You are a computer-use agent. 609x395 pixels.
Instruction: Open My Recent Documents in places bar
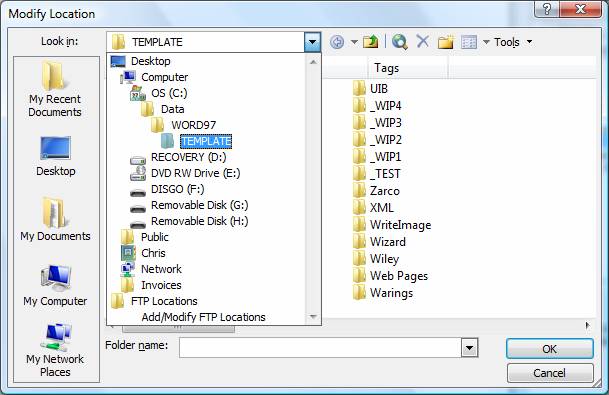pyautogui.click(x=55, y=89)
